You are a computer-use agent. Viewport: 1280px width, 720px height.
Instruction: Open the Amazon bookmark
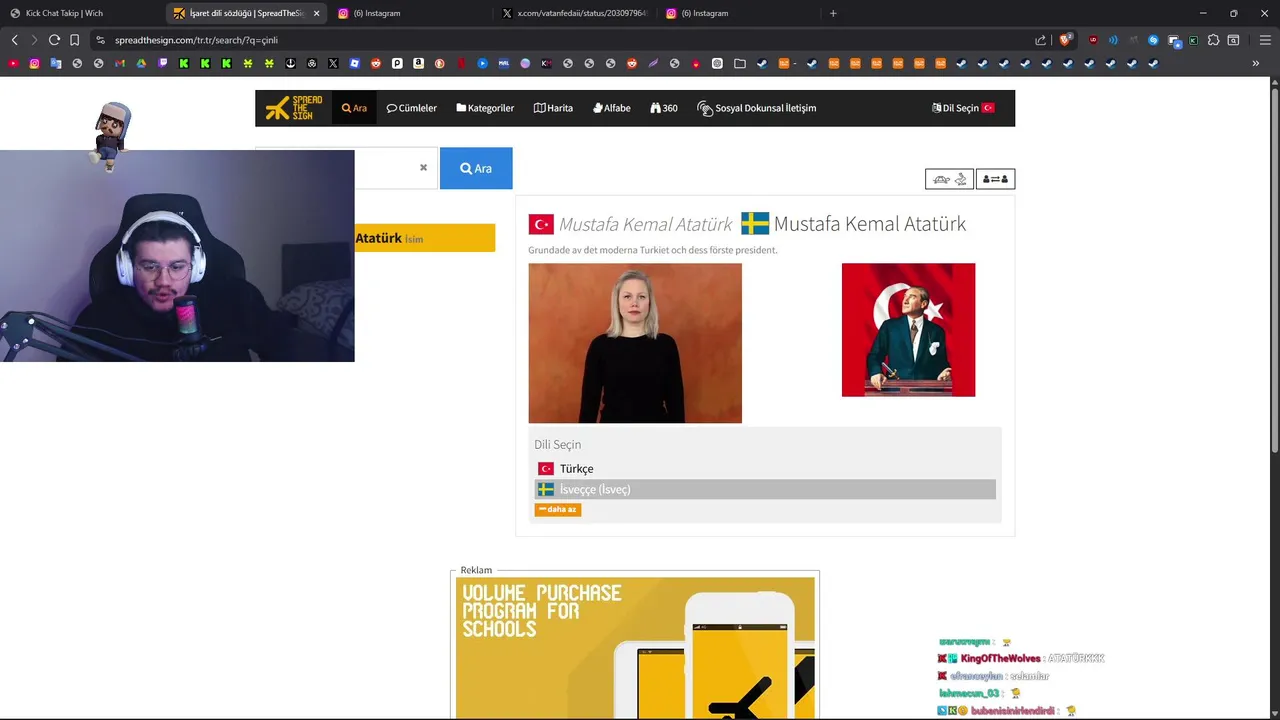click(418, 63)
